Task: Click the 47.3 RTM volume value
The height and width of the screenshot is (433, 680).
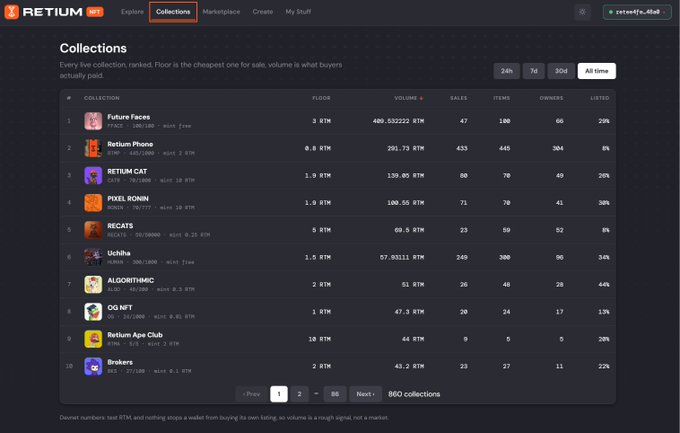Action: (409, 312)
